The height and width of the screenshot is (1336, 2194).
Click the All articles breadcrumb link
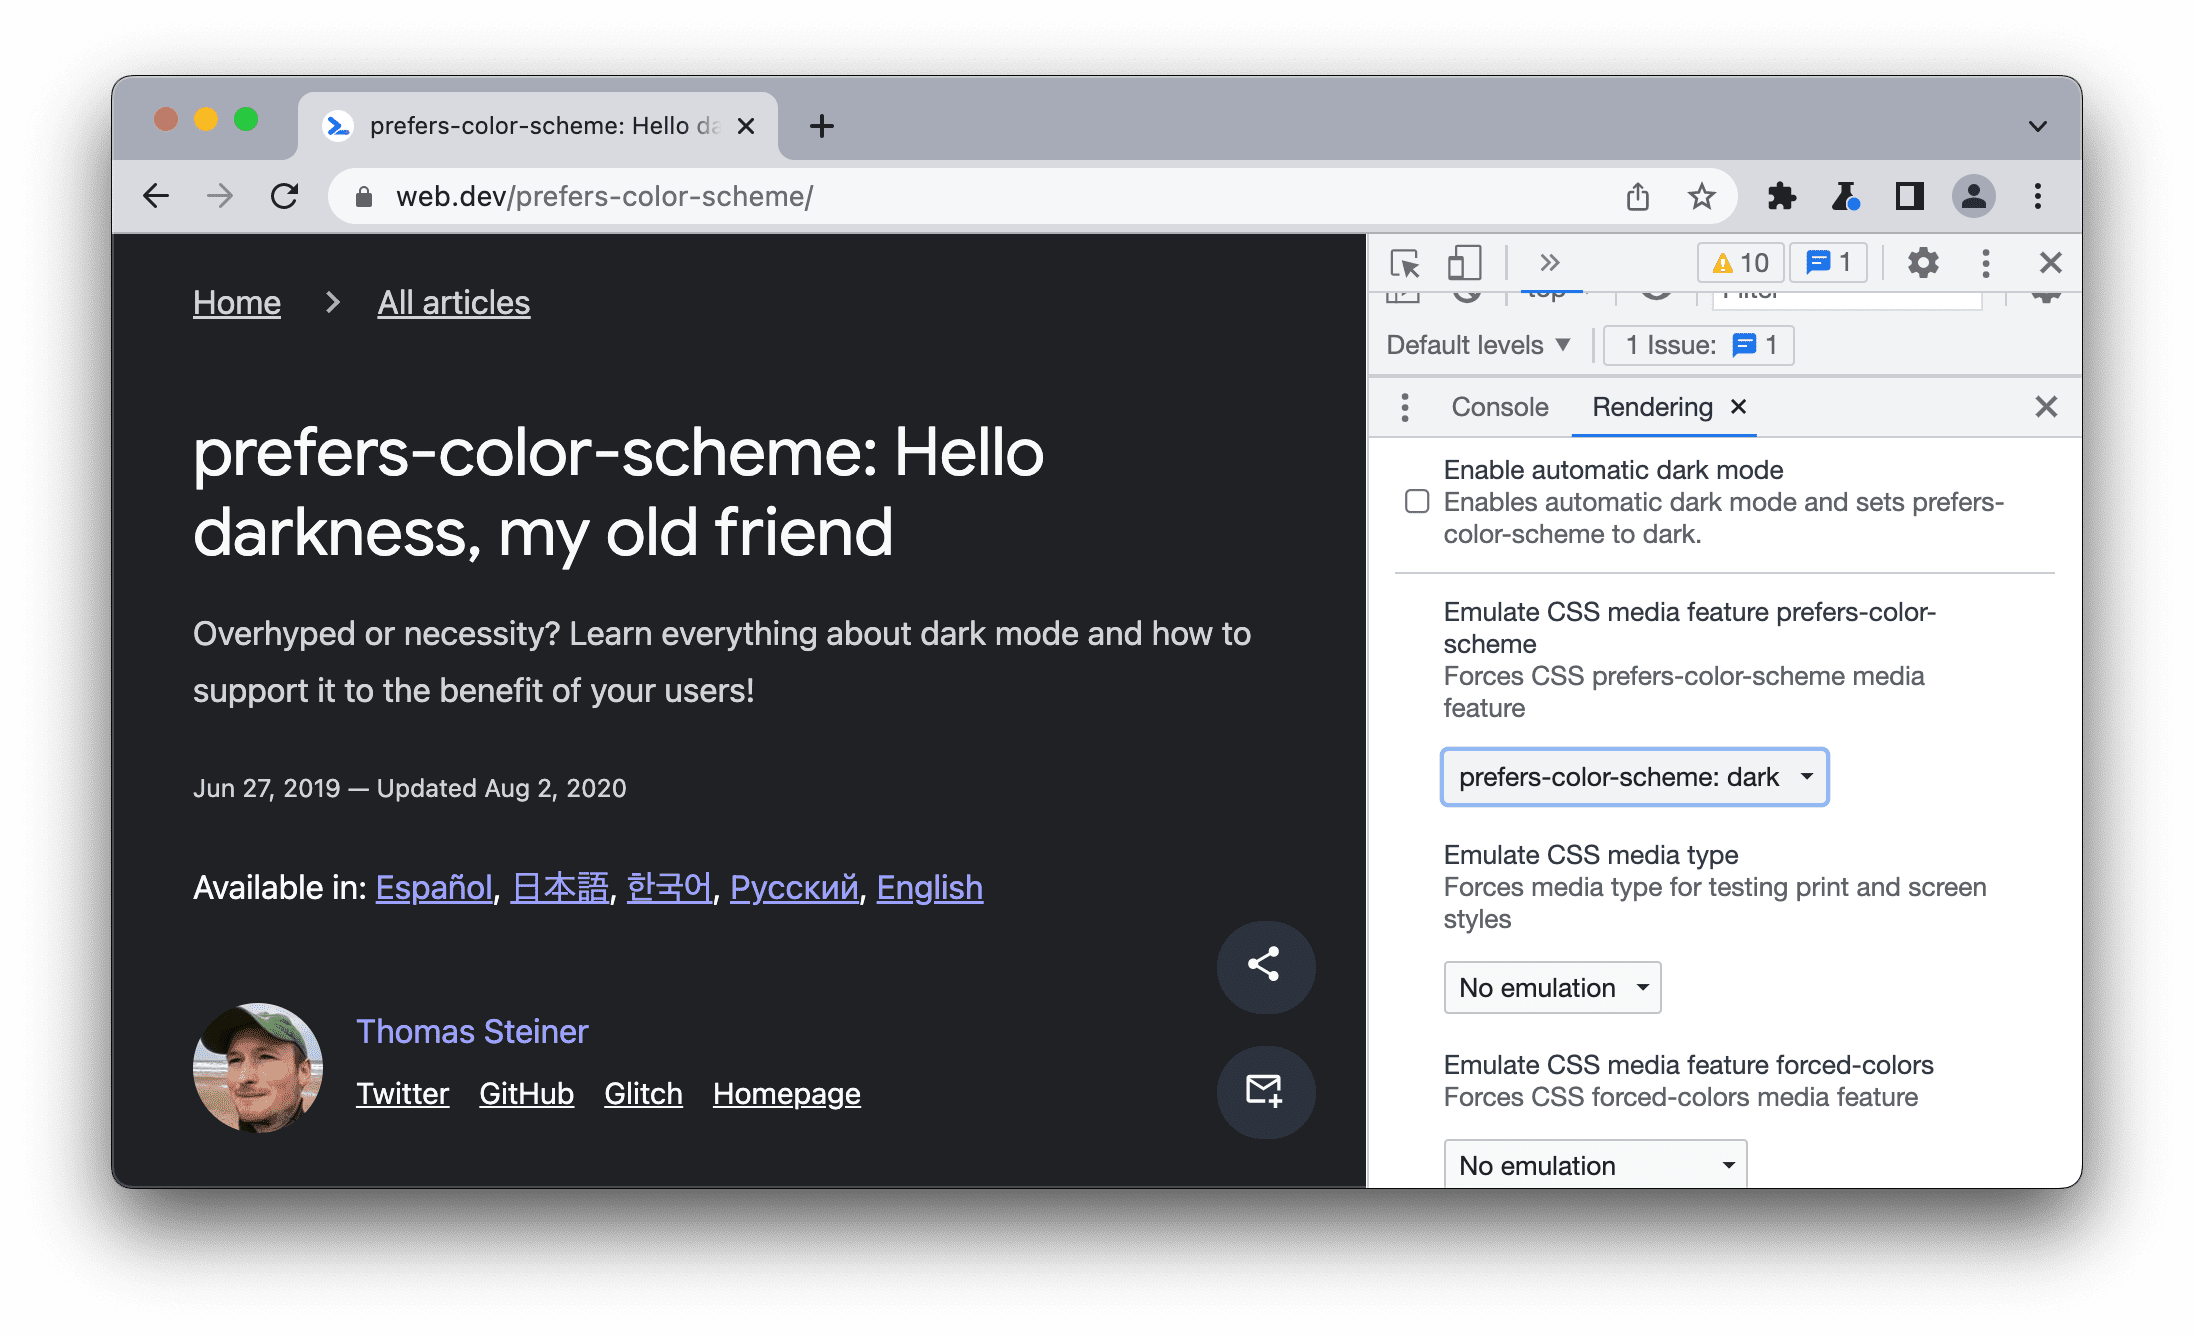(x=453, y=301)
